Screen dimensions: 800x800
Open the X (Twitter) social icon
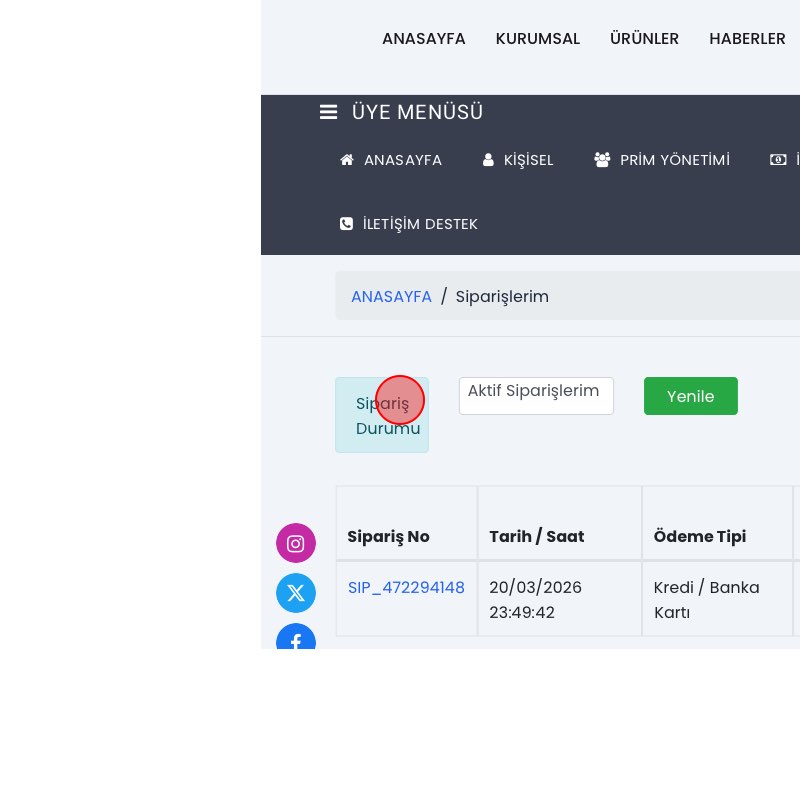tap(296, 593)
